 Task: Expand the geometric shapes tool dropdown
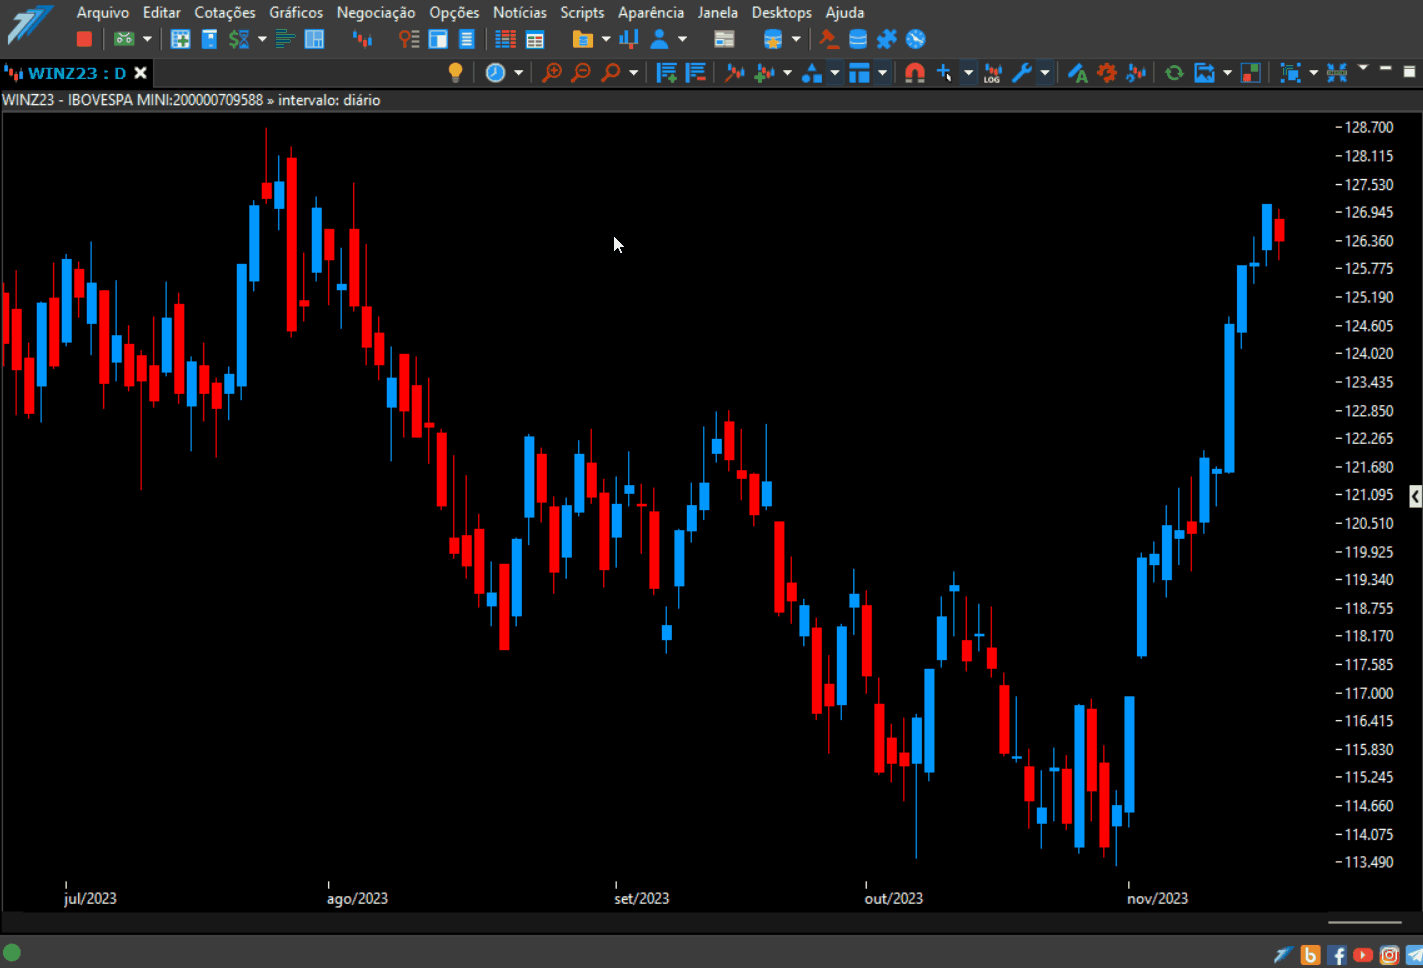pyautogui.click(x=835, y=72)
